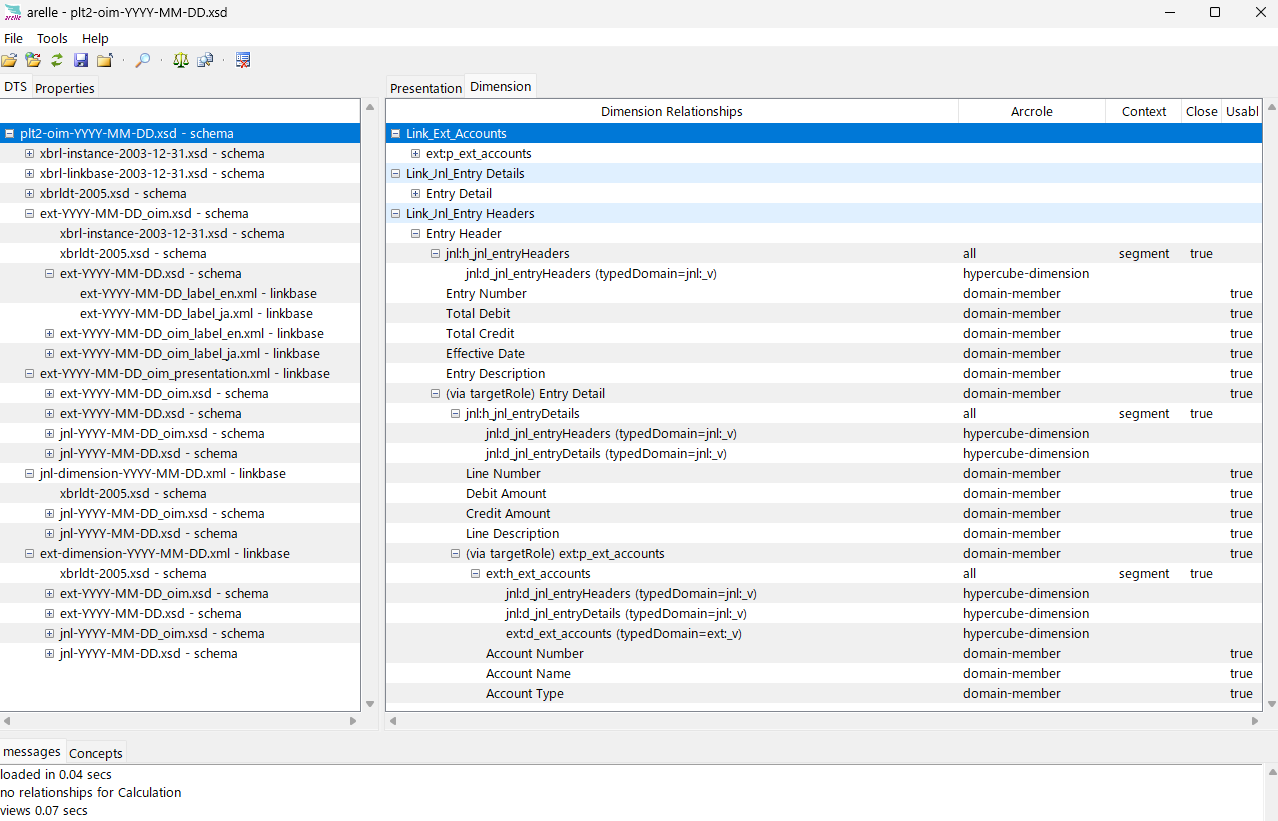Collapse ext-YYYY-MM-DD_oim_presentation.xml linkbase node

click(30, 373)
